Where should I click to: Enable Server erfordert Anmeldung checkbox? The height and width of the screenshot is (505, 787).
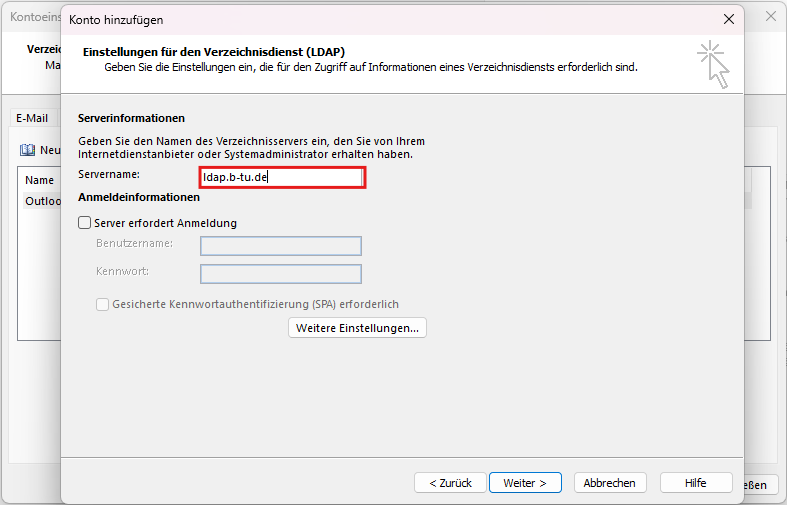point(84,222)
